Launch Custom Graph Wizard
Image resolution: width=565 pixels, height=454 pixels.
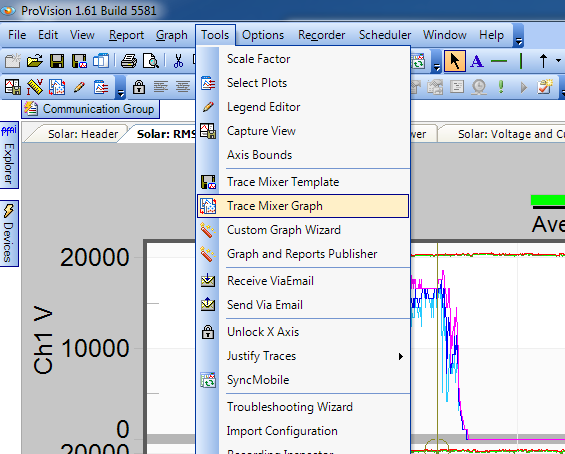pyautogui.click(x=303, y=230)
